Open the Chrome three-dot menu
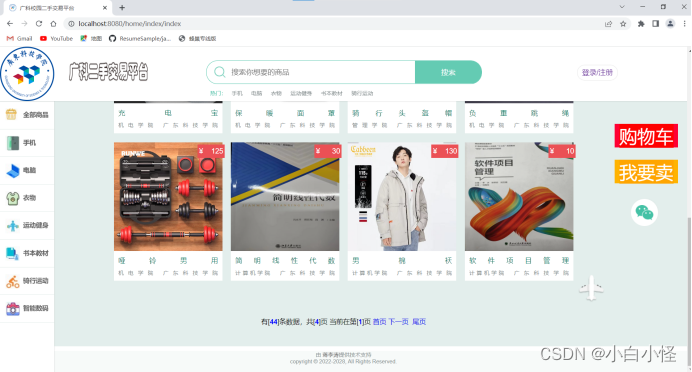692x372 pixels. (x=684, y=24)
